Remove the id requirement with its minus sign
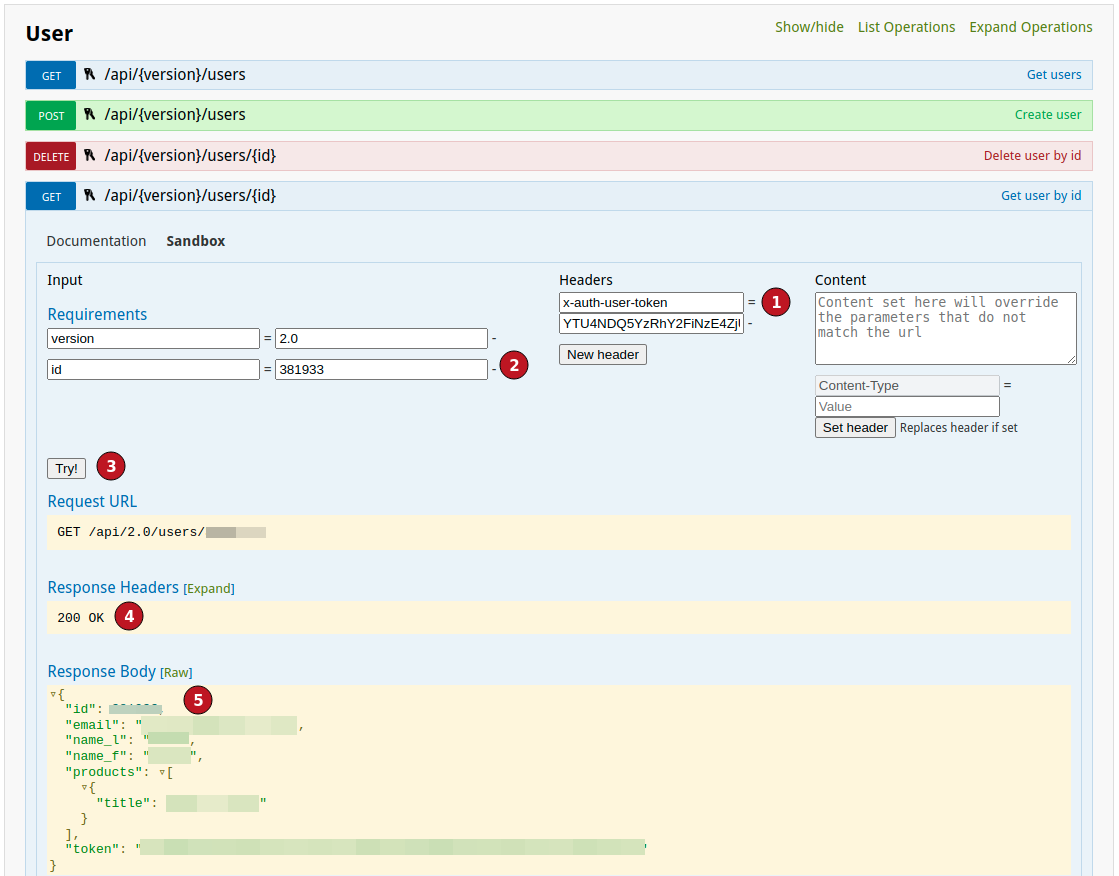The image size is (1119, 876). pyautogui.click(x=494, y=369)
